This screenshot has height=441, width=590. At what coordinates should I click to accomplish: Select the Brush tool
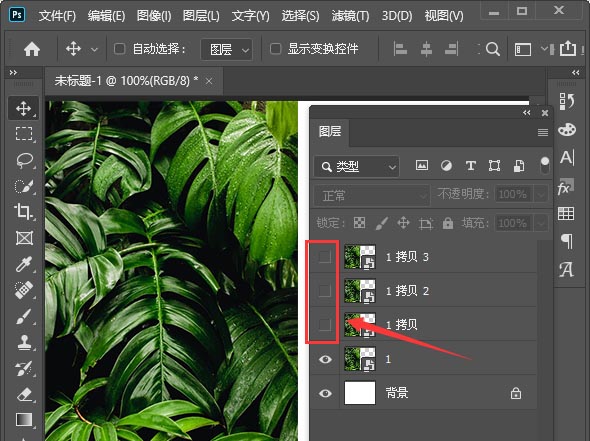tap(24, 316)
